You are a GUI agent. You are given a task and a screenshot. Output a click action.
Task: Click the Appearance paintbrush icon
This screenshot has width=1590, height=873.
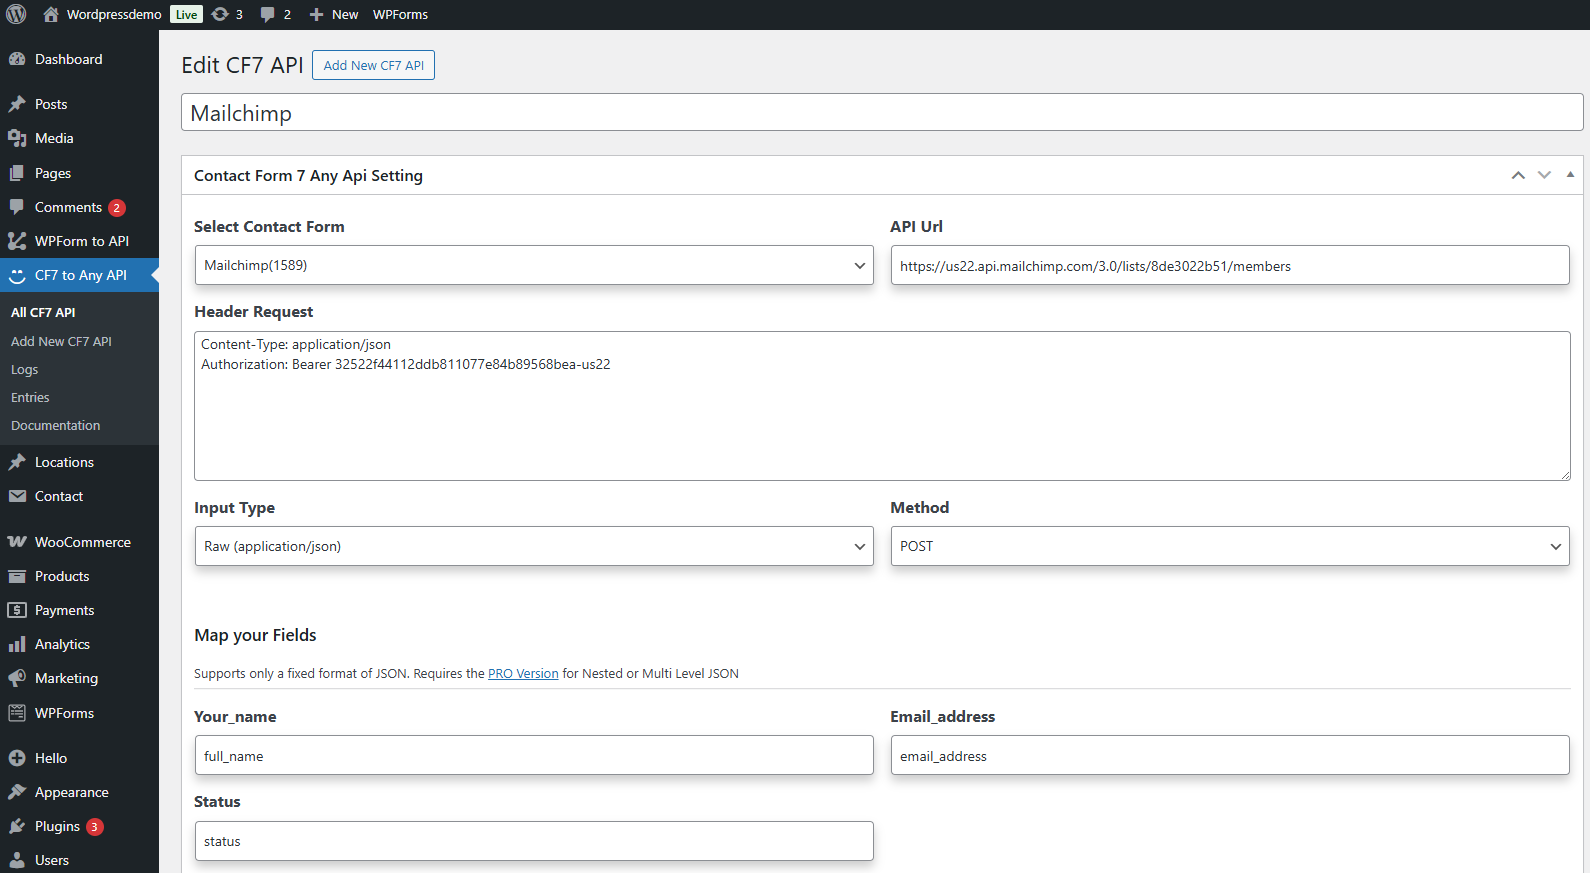coord(17,792)
